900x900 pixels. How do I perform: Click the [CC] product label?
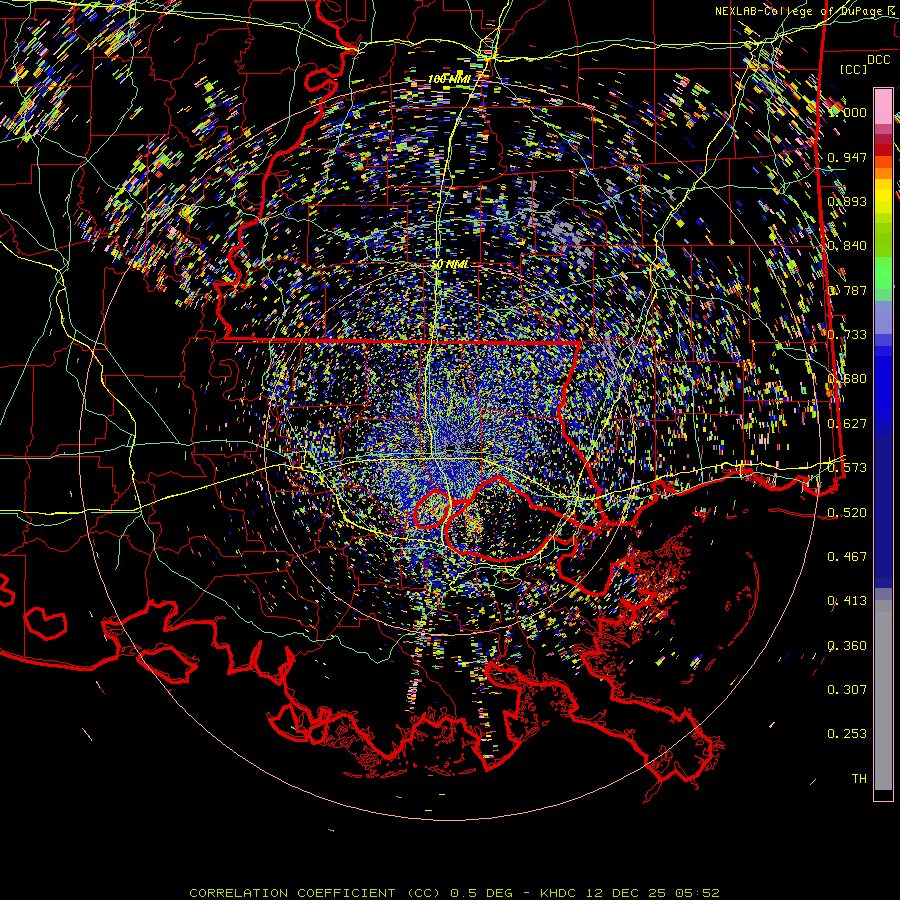(x=854, y=69)
